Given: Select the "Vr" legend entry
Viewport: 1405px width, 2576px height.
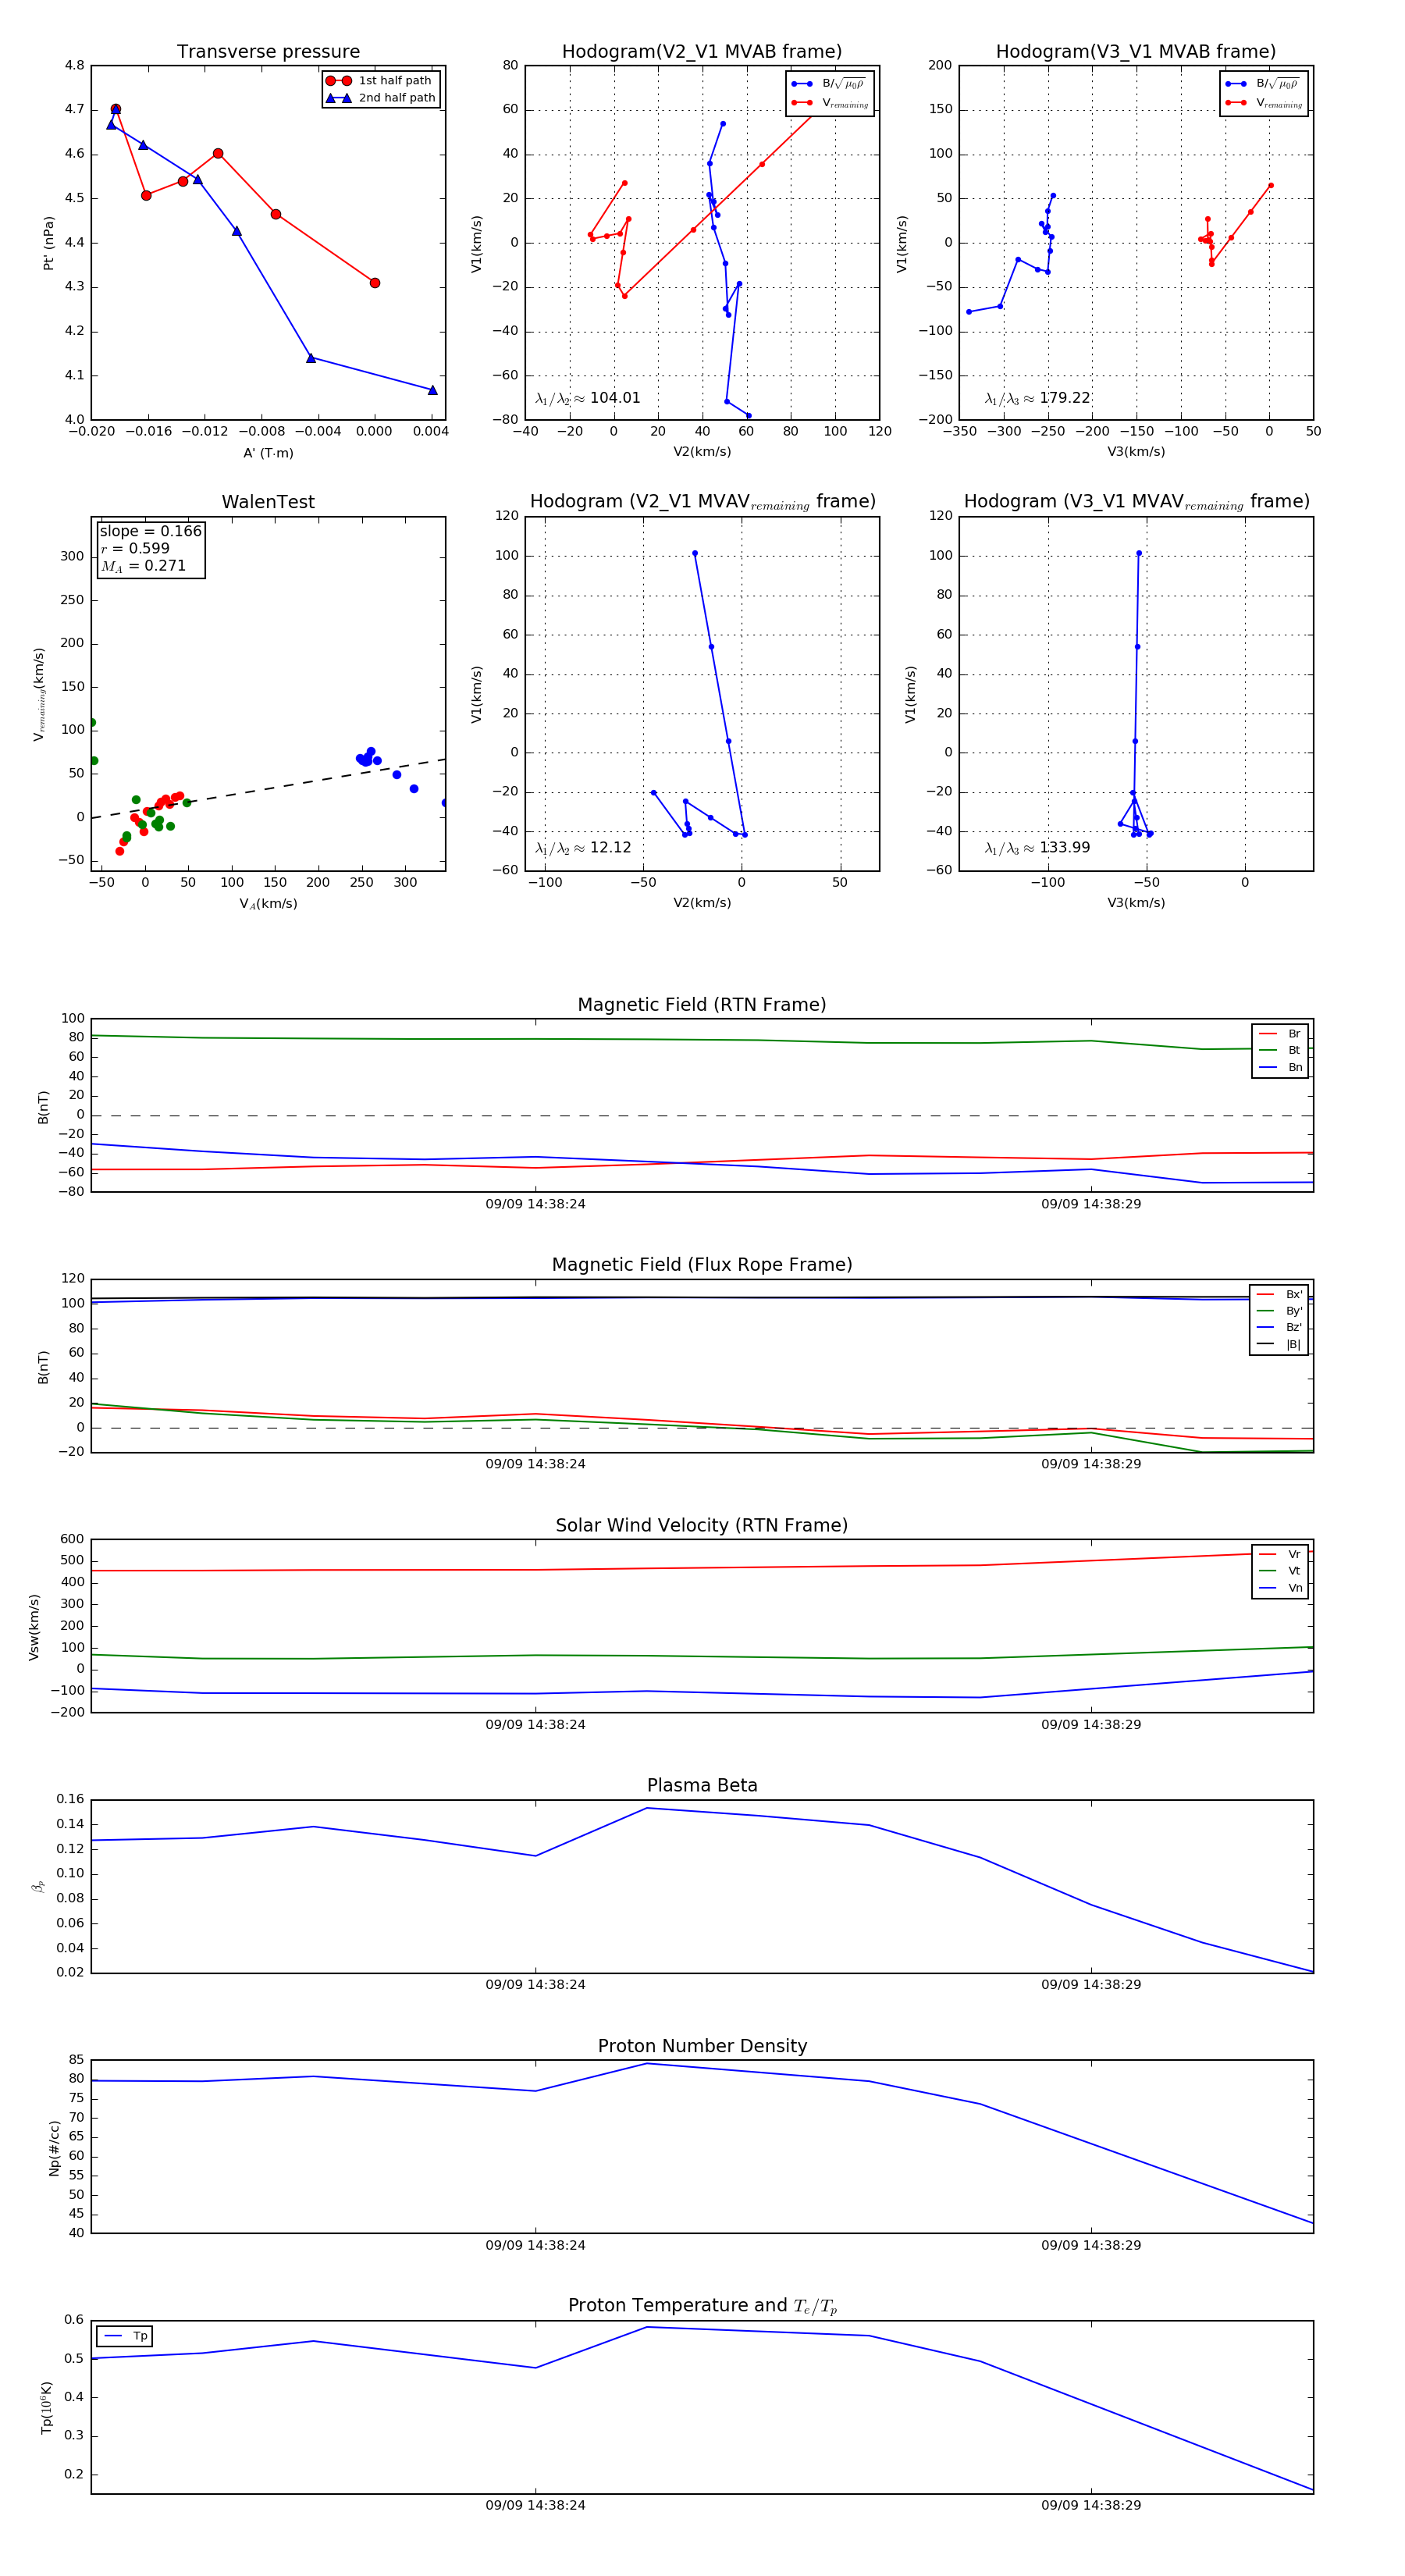Looking at the screenshot, I should tap(1281, 1554).
